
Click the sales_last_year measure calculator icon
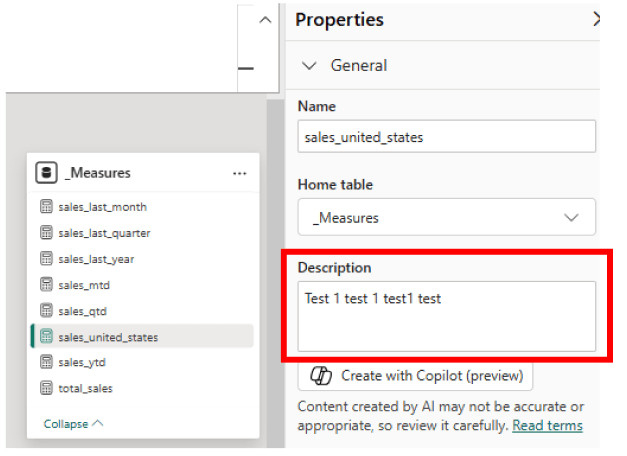[x=46, y=259]
